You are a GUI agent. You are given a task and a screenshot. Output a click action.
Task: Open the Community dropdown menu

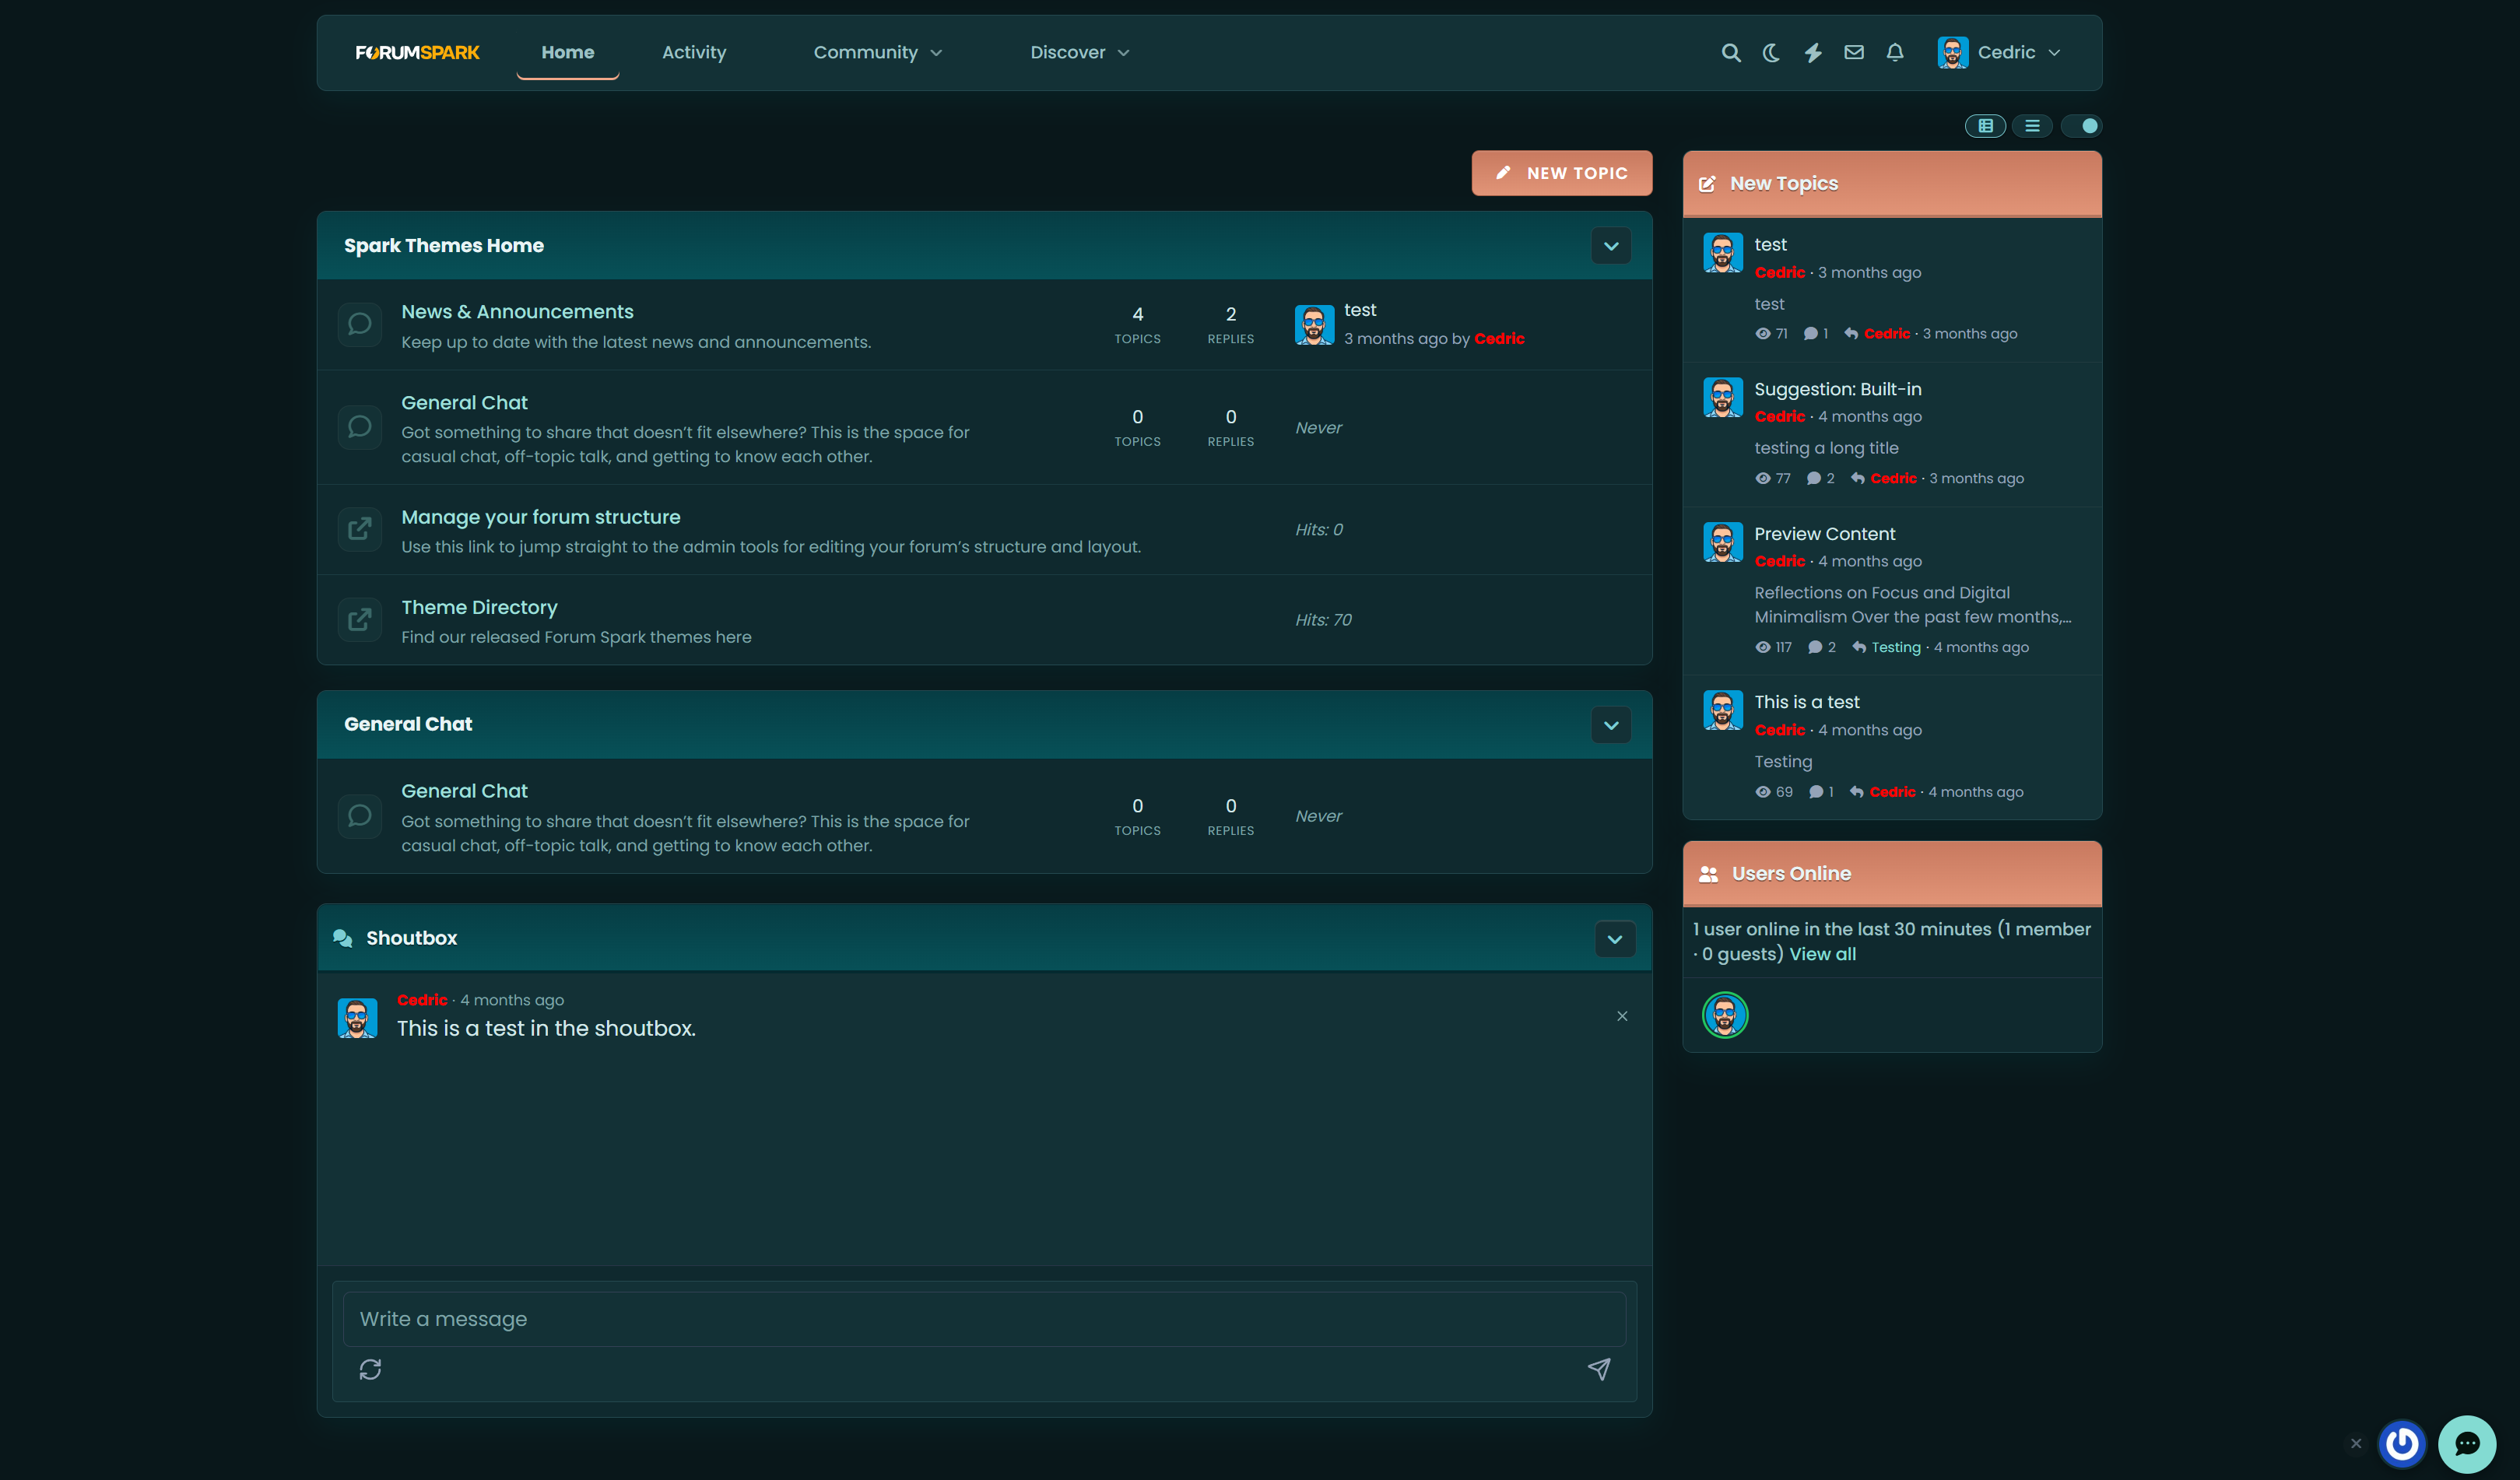coord(877,52)
